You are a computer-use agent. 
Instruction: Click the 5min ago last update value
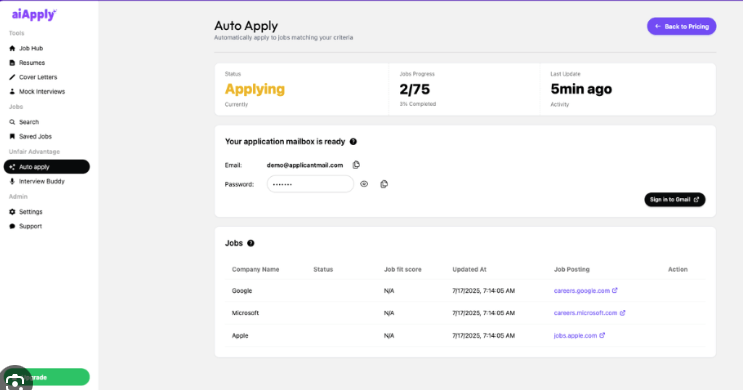click(581, 89)
